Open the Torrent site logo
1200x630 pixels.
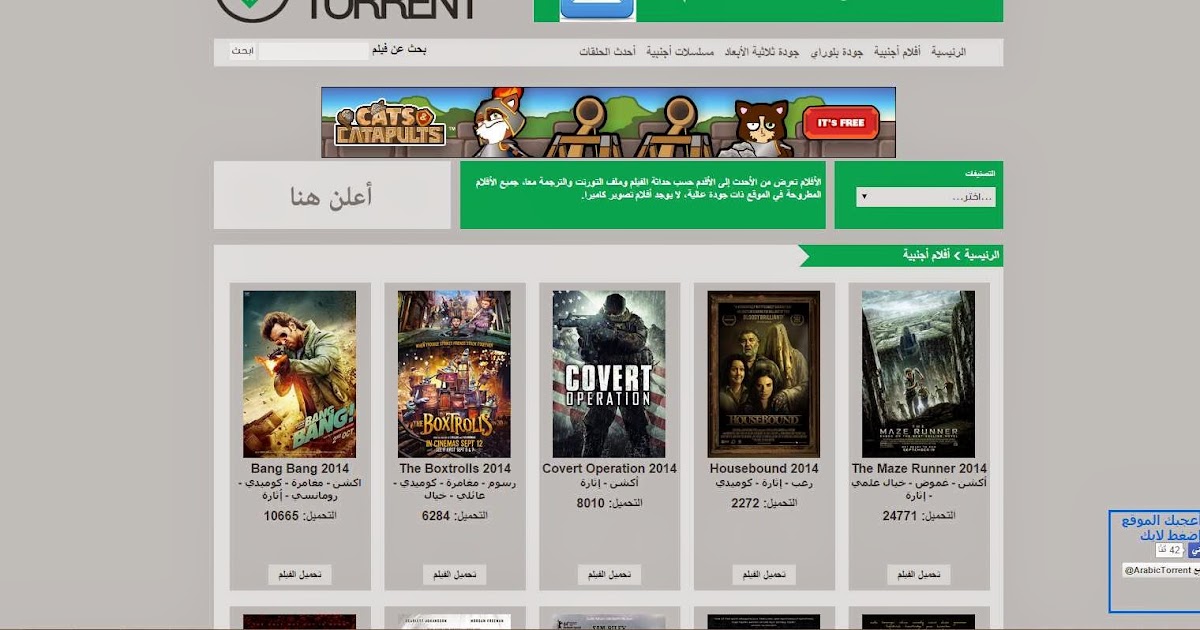click(x=346, y=10)
